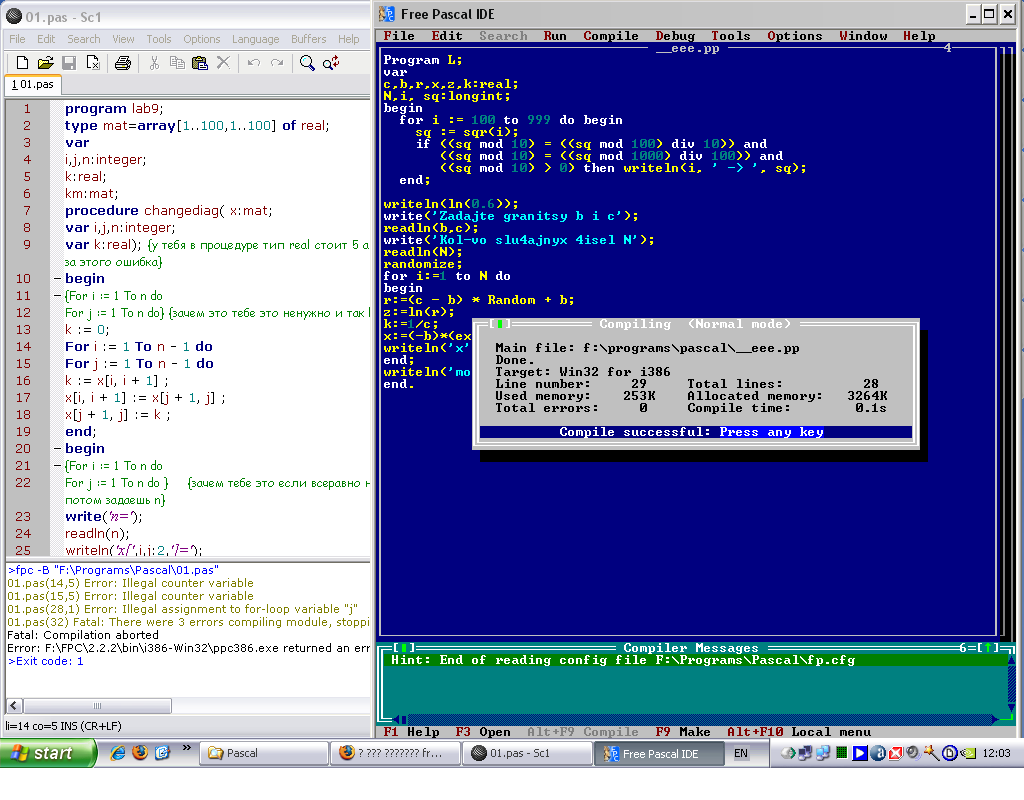Open the Debug menu in Free Pascal IDE
Screen dimensions: 1024x800
675,36
